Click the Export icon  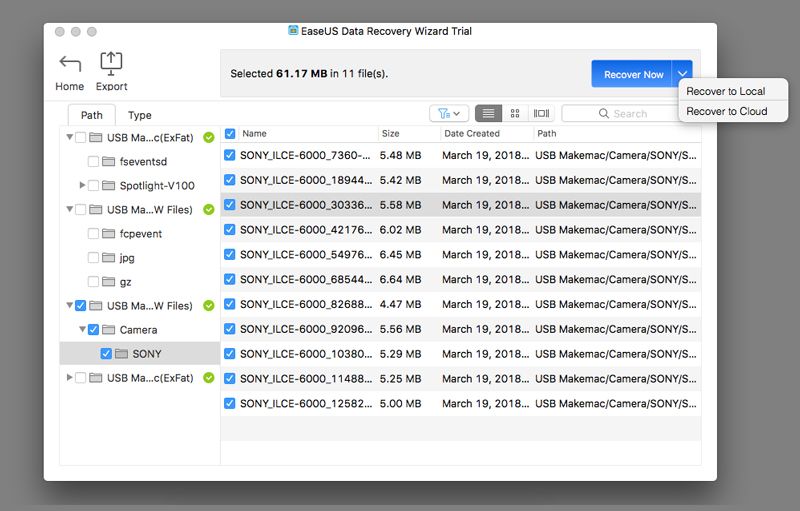(111, 63)
